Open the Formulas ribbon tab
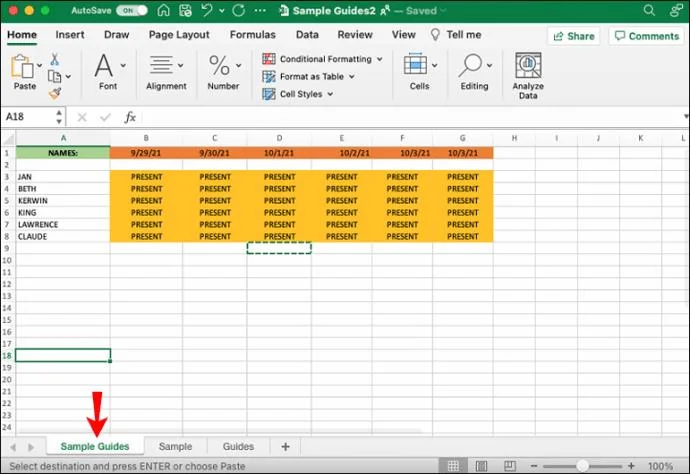The width and height of the screenshot is (690, 474). 253,35
